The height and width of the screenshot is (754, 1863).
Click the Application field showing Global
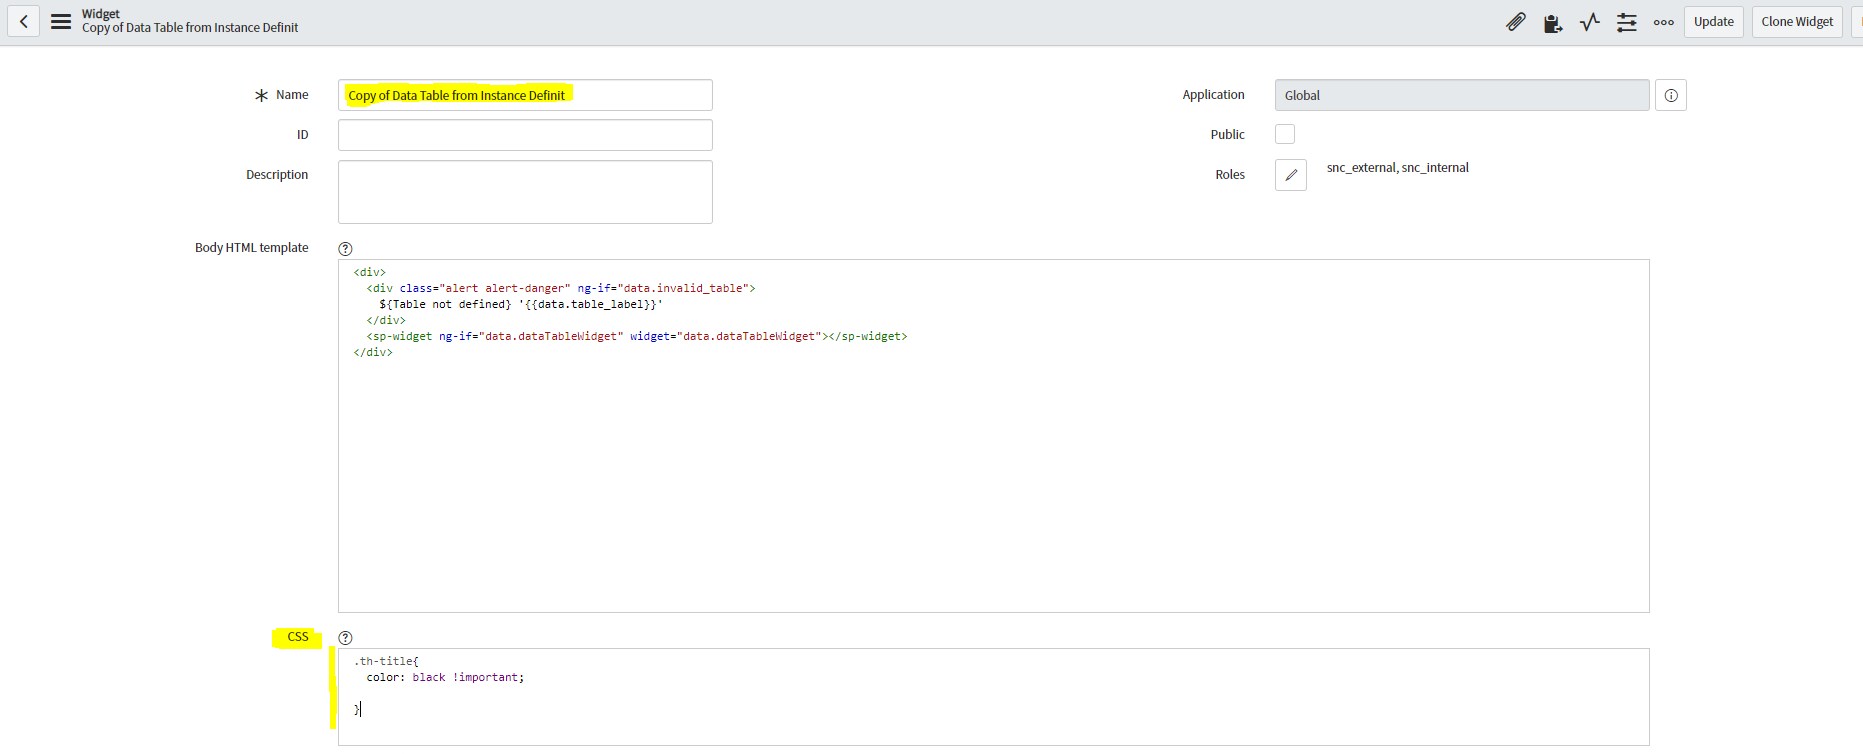click(x=1462, y=95)
